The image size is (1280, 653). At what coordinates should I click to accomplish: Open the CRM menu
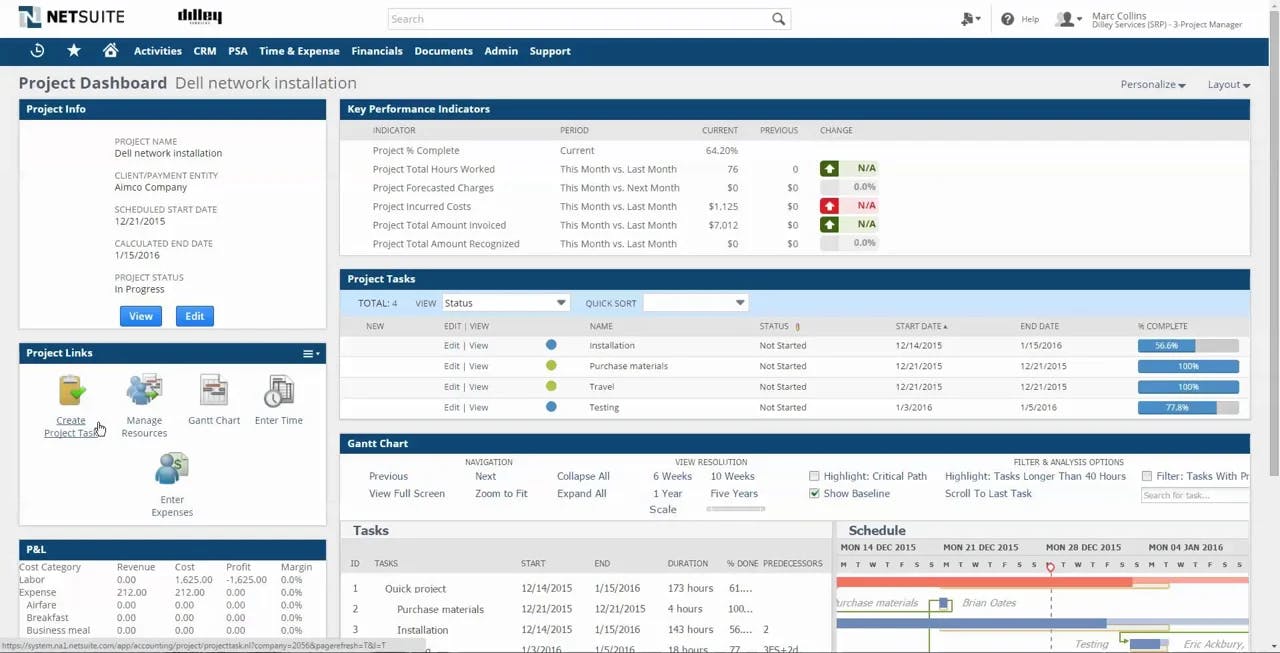[205, 51]
